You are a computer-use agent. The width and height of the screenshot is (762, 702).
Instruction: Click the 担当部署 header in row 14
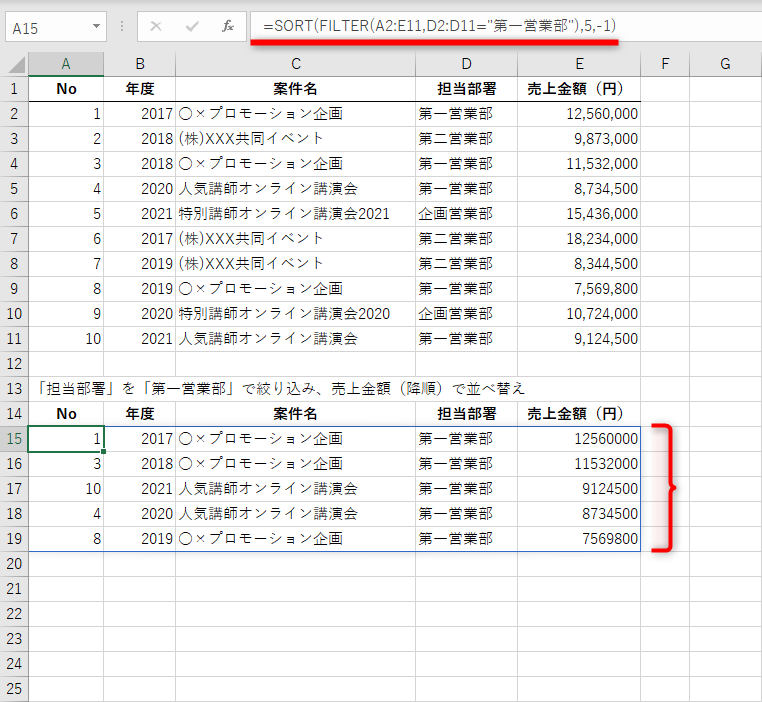coord(467,414)
